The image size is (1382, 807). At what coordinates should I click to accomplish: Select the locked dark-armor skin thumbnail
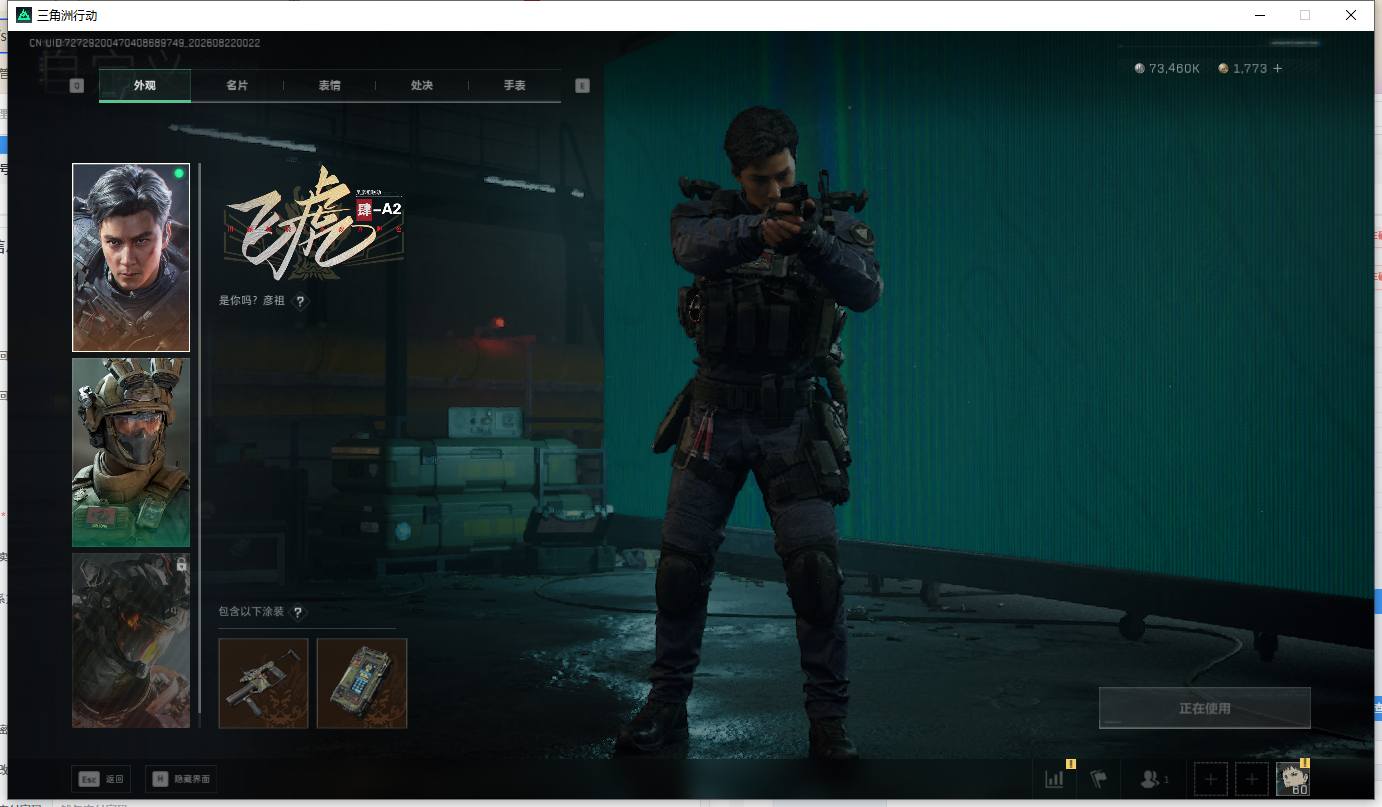(x=131, y=640)
